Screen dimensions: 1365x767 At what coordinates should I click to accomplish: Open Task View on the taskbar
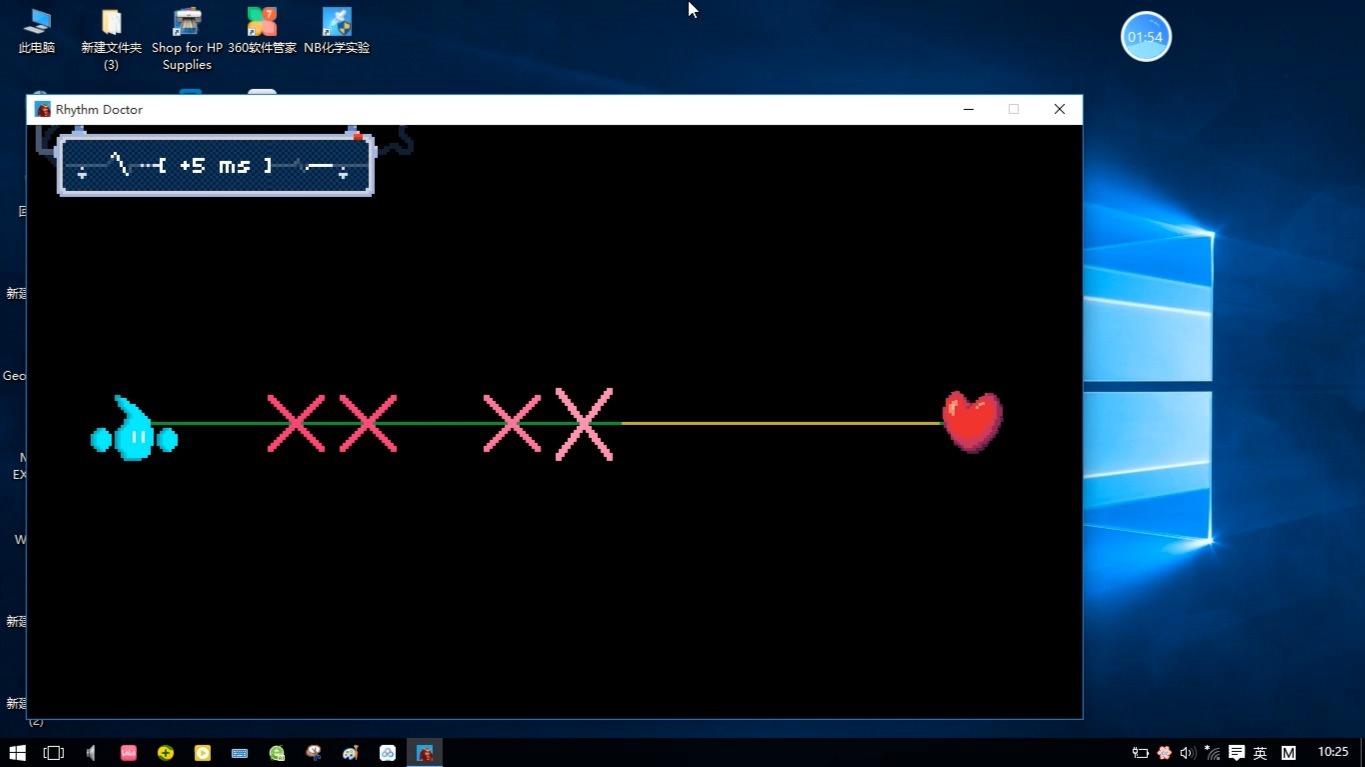click(54, 753)
